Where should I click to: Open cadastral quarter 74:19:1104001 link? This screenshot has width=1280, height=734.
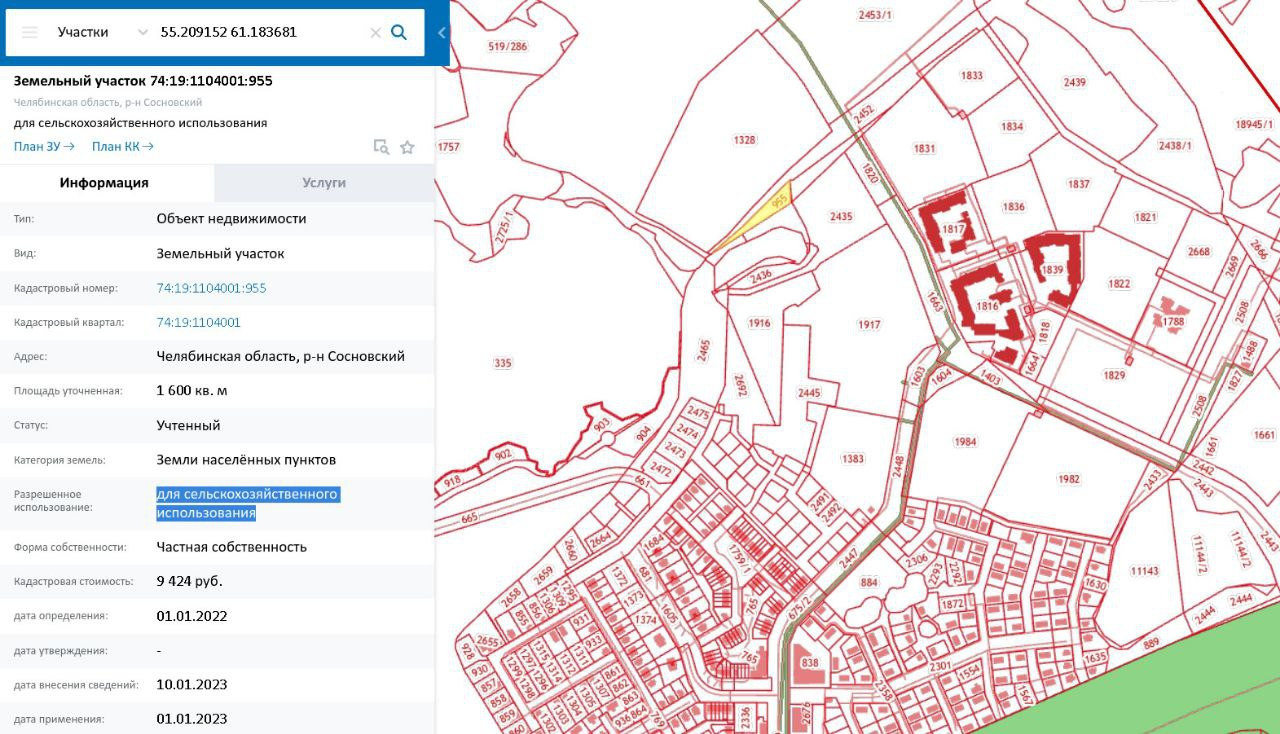point(198,322)
